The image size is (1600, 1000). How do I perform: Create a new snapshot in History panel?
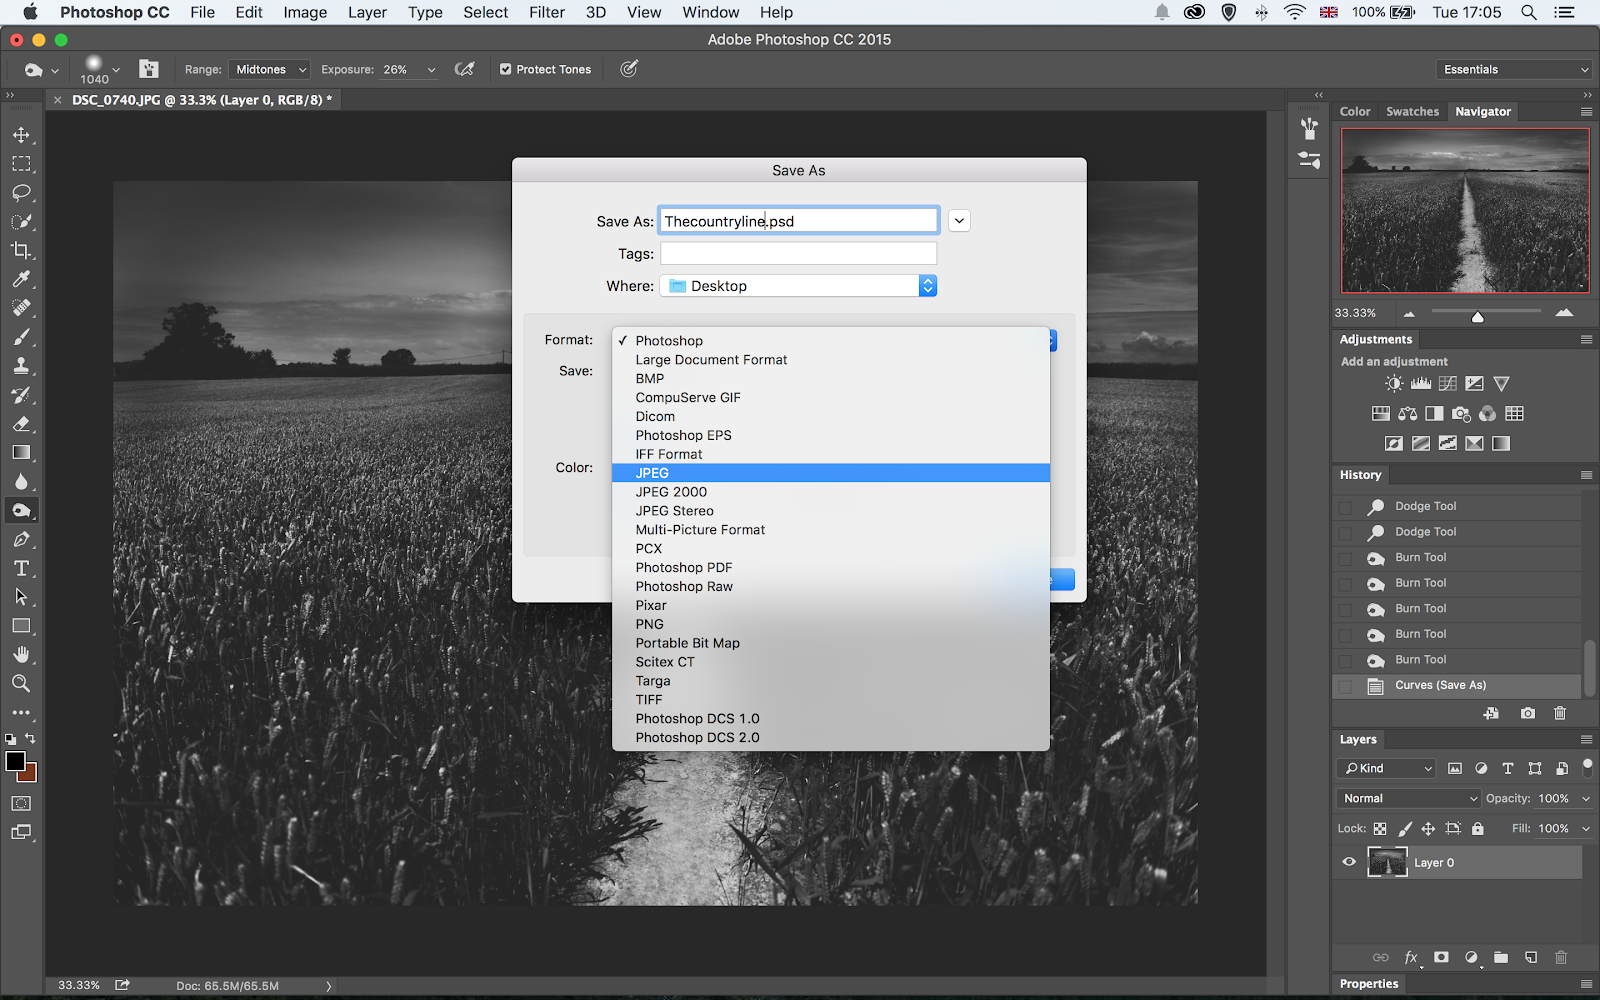(x=1528, y=713)
